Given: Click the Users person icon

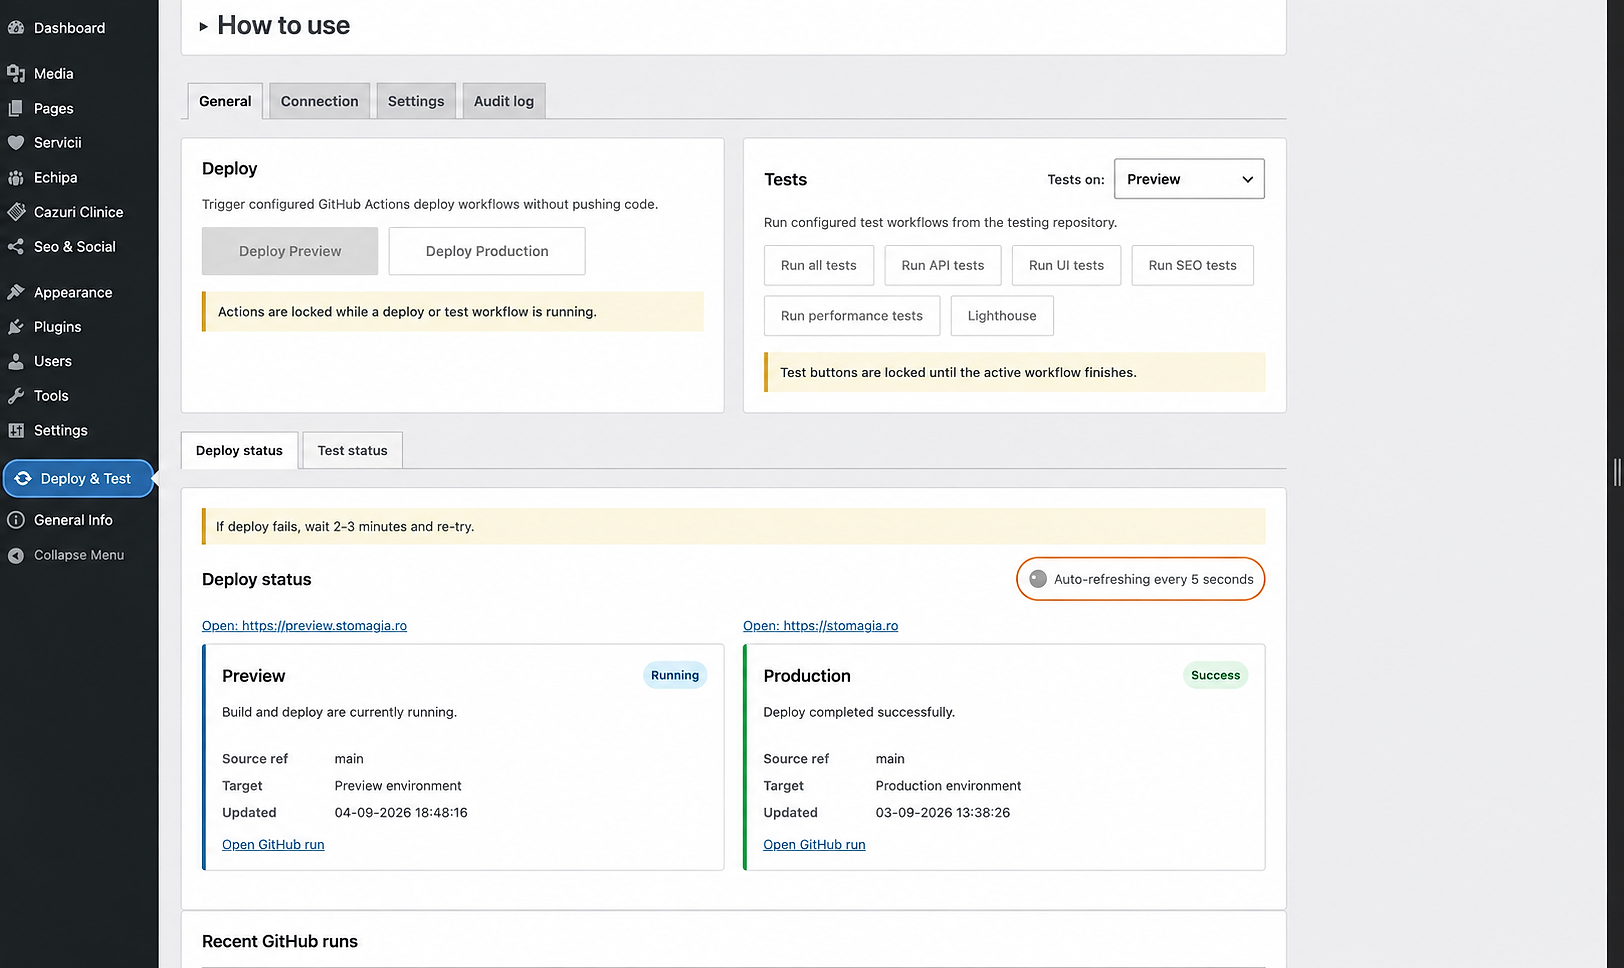Looking at the screenshot, I should [x=16, y=361].
